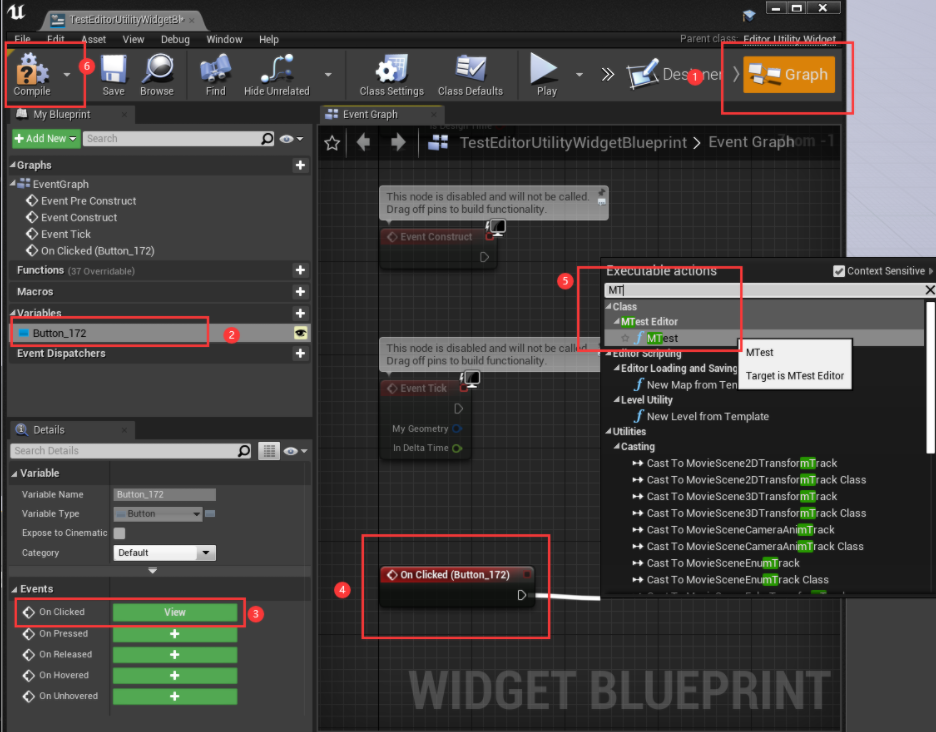Select Event Pre Construct in tree
Image resolution: width=936 pixels, height=732 pixels.
(x=88, y=201)
